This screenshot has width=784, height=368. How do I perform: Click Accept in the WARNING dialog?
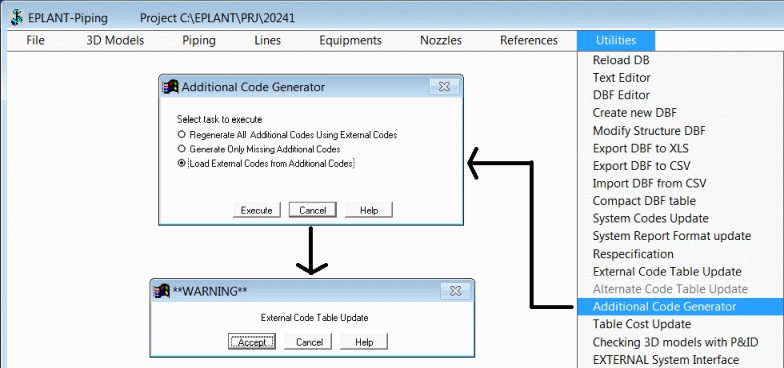252,342
